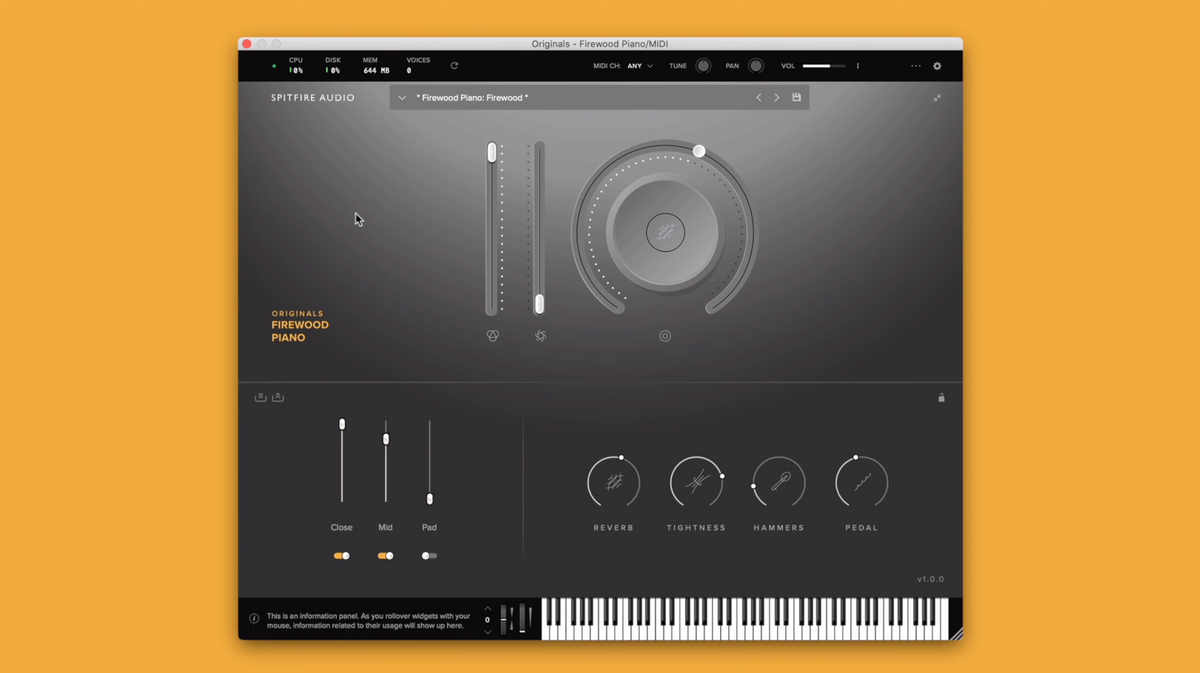Click the lock icon in mixer panel

[x=941, y=398]
